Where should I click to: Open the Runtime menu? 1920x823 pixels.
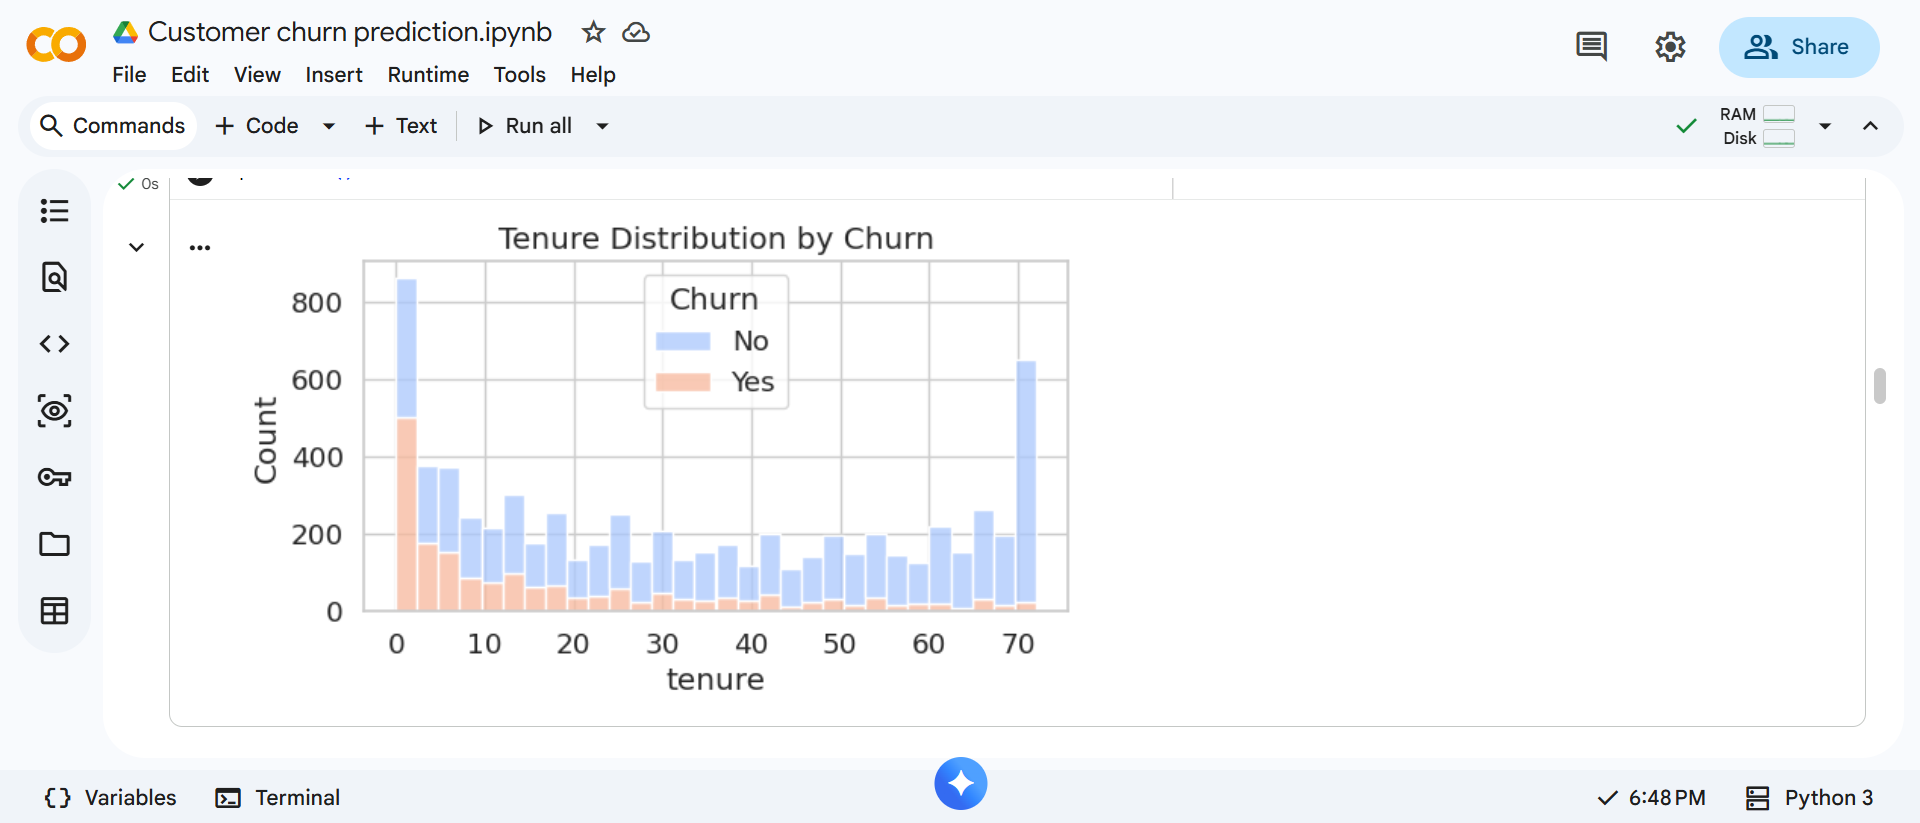point(428,75)
